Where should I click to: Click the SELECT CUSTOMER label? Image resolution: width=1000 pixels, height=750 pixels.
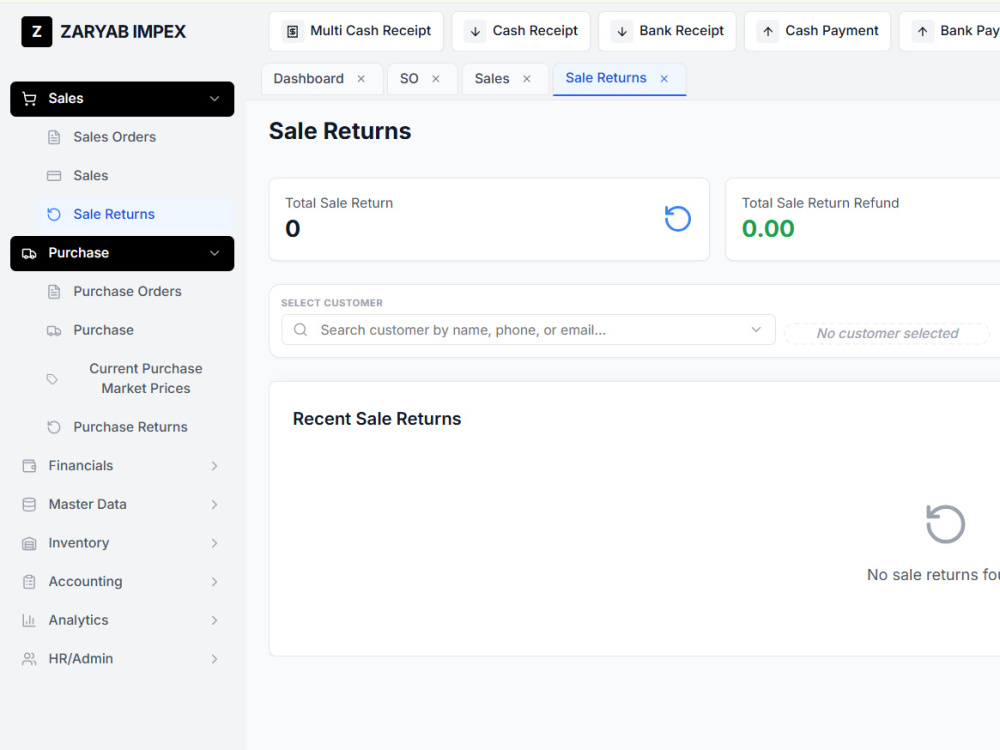point(332,303)
